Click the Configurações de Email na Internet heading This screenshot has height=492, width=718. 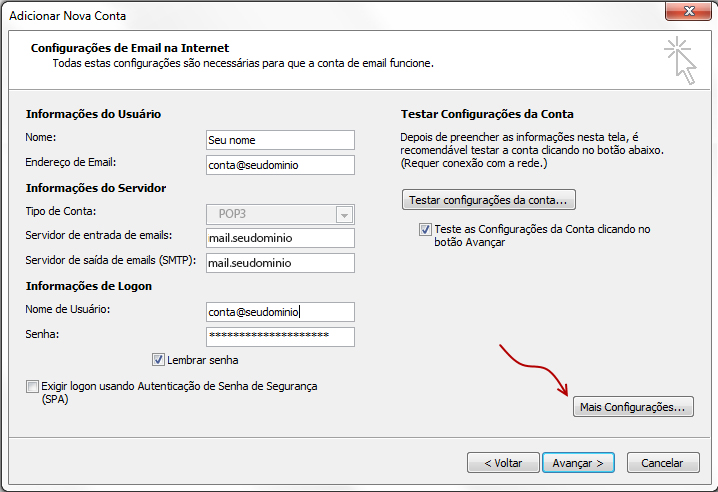coord(130,48)
